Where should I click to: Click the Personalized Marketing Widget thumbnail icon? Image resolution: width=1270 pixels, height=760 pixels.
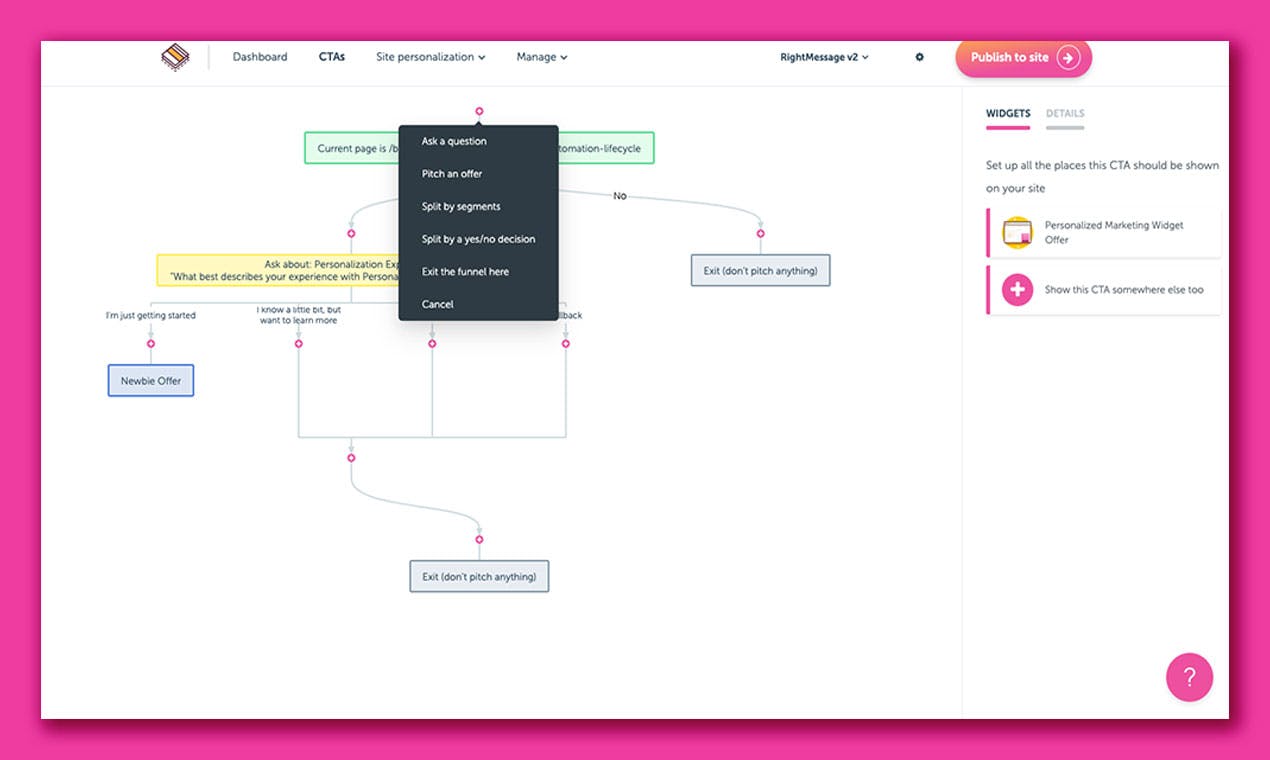tap(1018, 233)
